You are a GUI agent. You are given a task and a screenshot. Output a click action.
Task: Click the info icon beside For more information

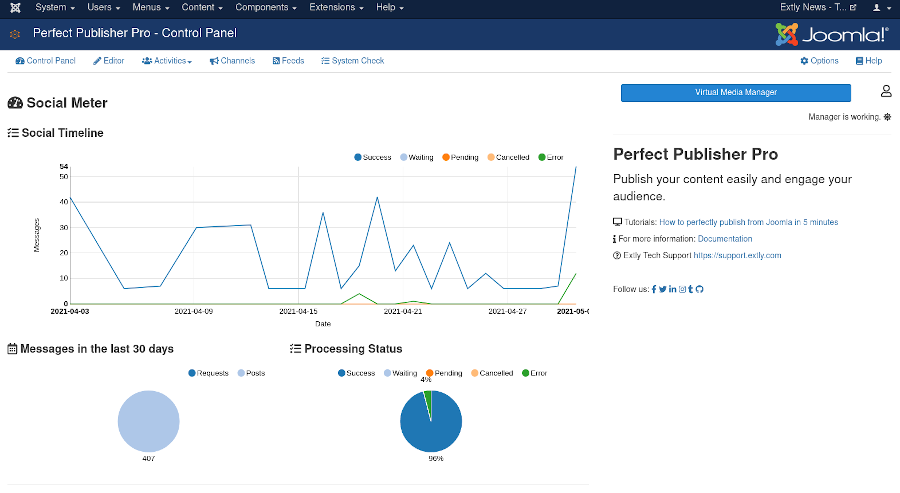[614, 239]
